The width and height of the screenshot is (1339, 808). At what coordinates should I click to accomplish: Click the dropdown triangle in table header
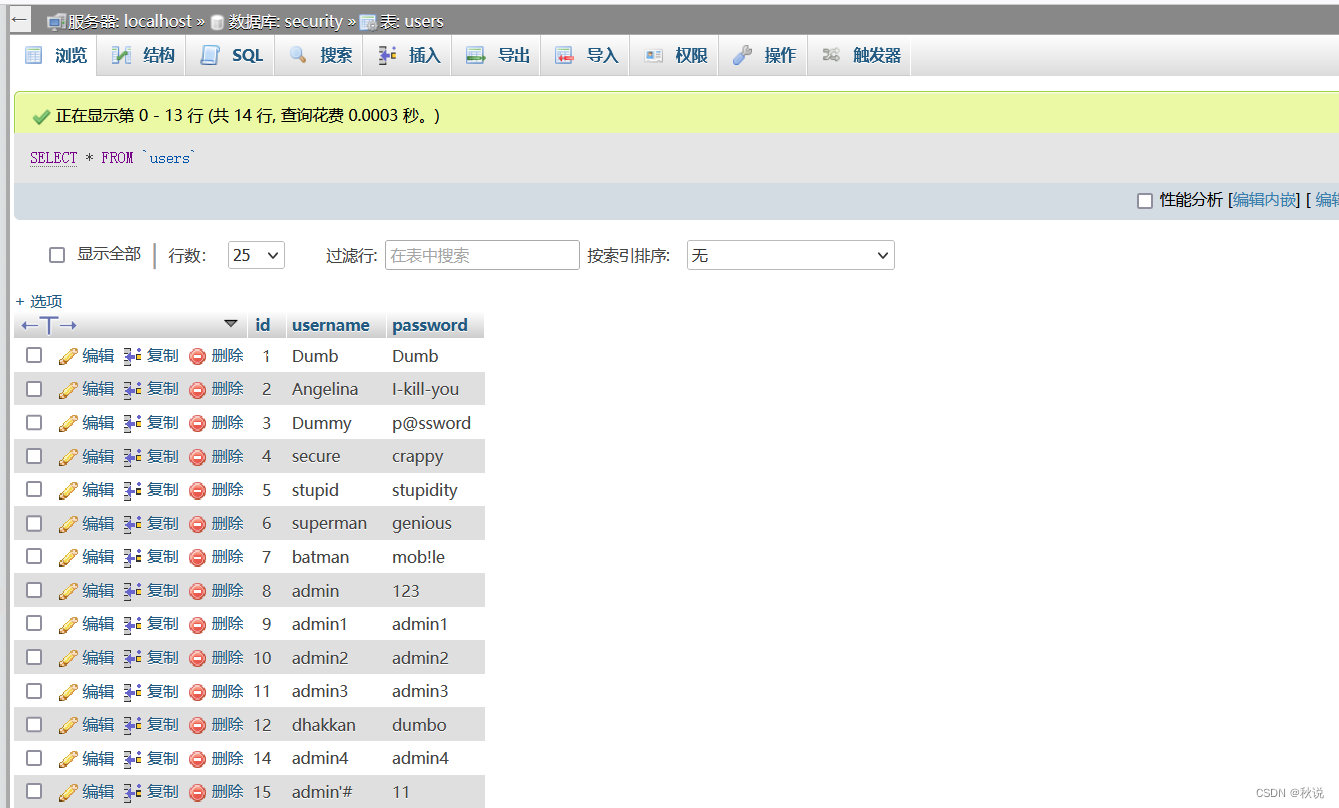(x=231, y=324)
